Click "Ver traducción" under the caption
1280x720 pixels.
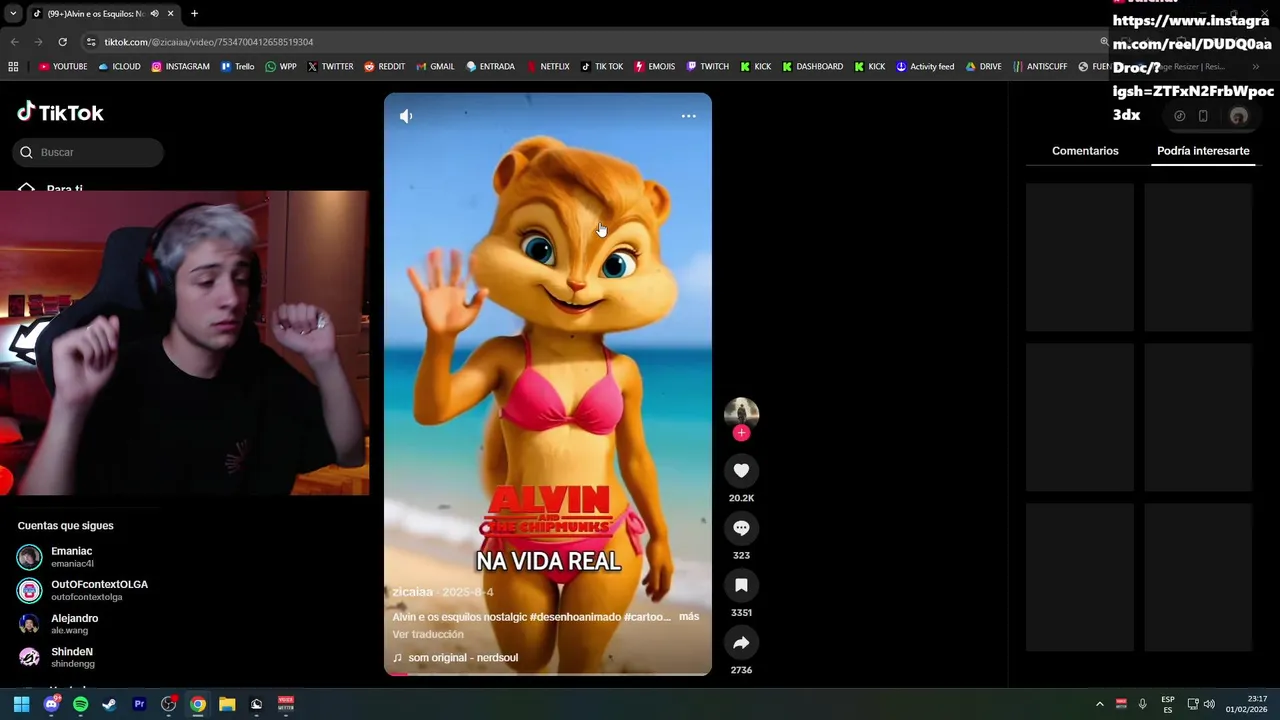coord(428,634)
